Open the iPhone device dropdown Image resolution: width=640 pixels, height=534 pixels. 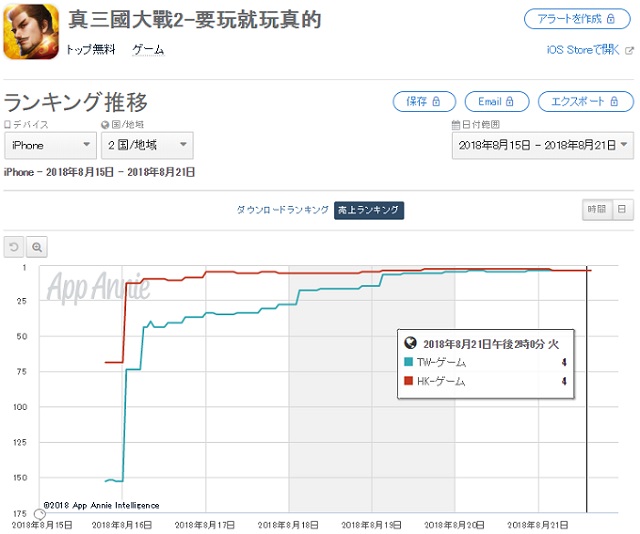[x=48, y=145]
